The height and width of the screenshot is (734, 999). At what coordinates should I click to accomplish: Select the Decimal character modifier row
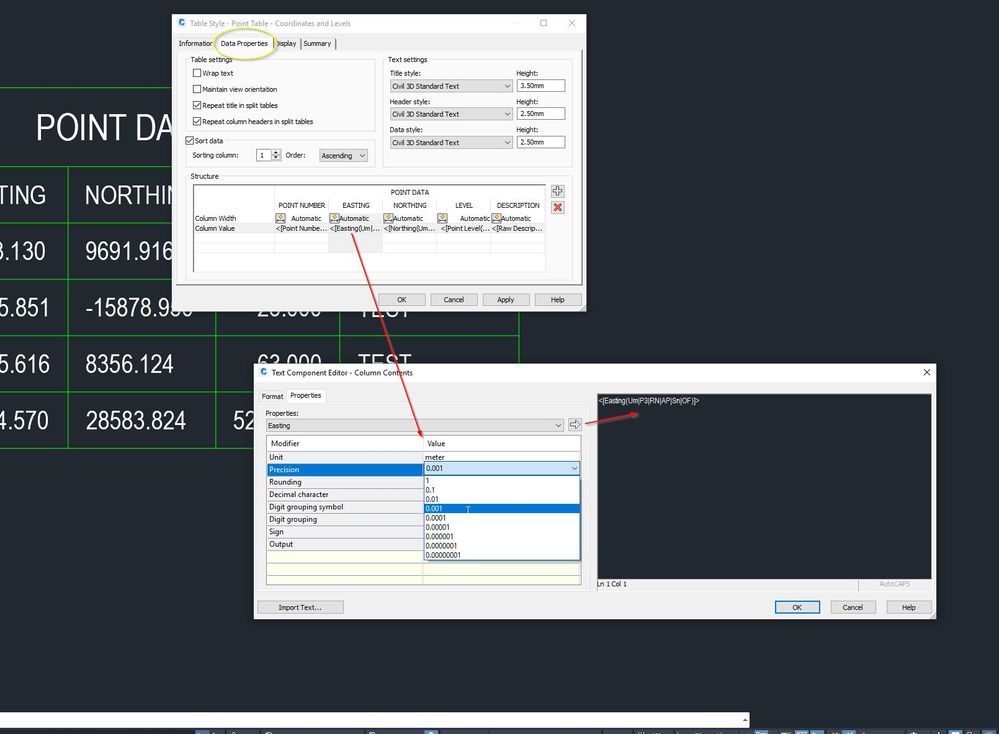tap(345, 494)
